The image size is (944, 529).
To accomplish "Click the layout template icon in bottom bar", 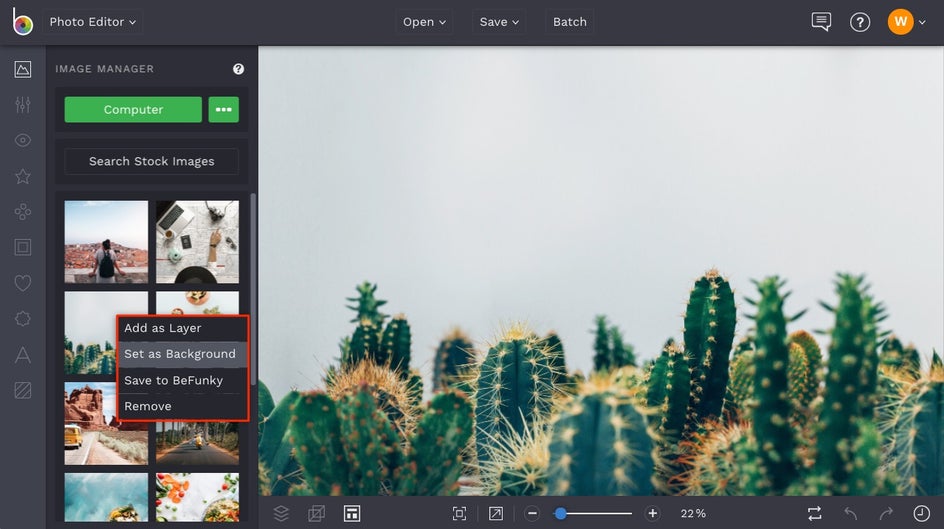I will [x=352, y=513].
